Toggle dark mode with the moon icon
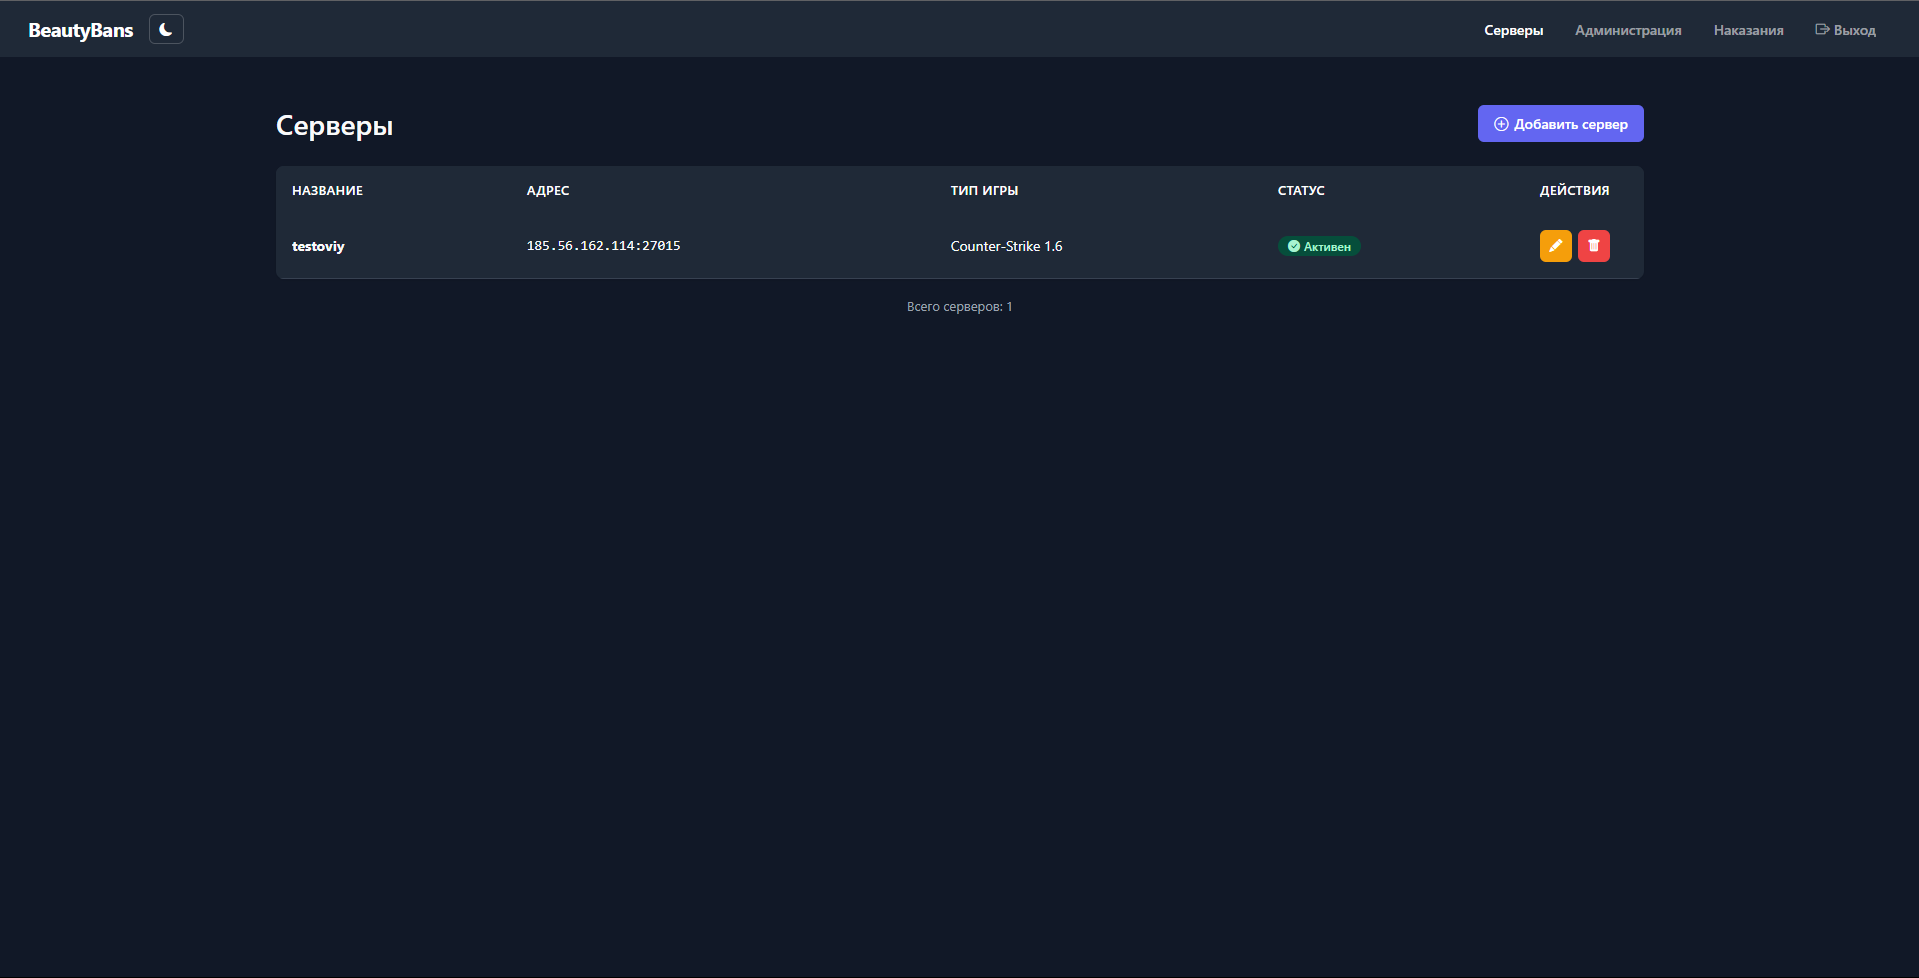 (166, 29)
